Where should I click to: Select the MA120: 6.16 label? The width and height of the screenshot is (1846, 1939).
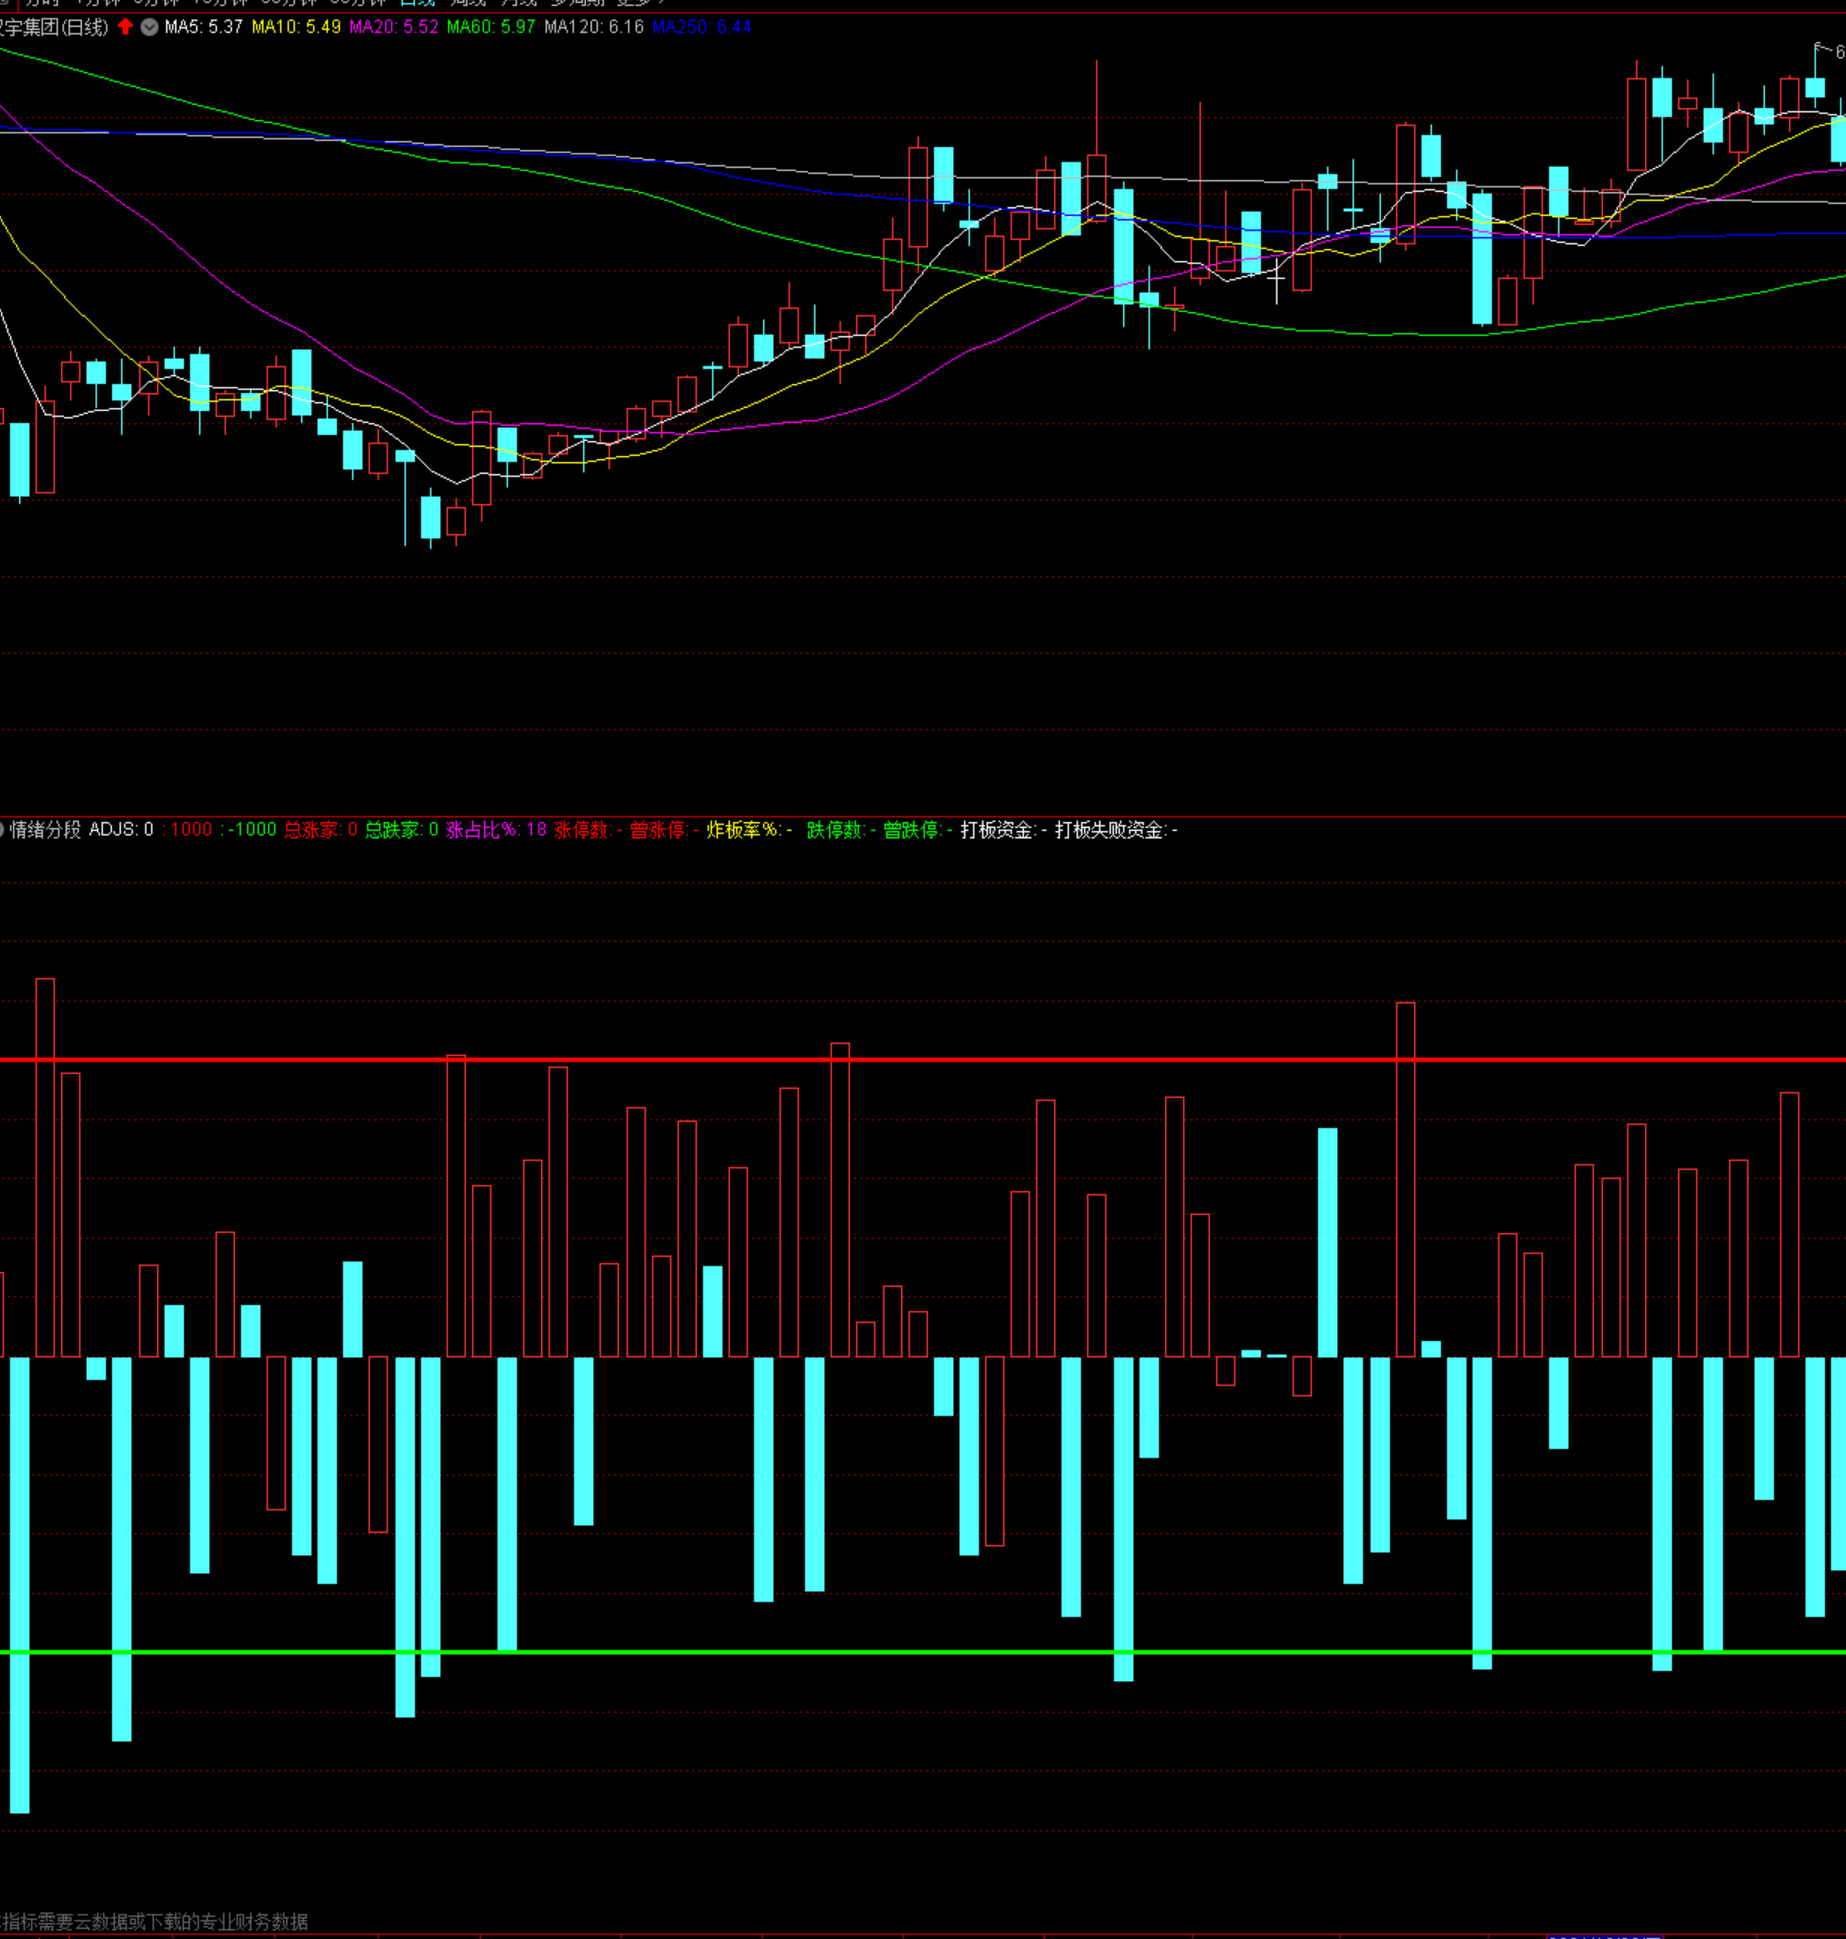[x=594, y=27]
